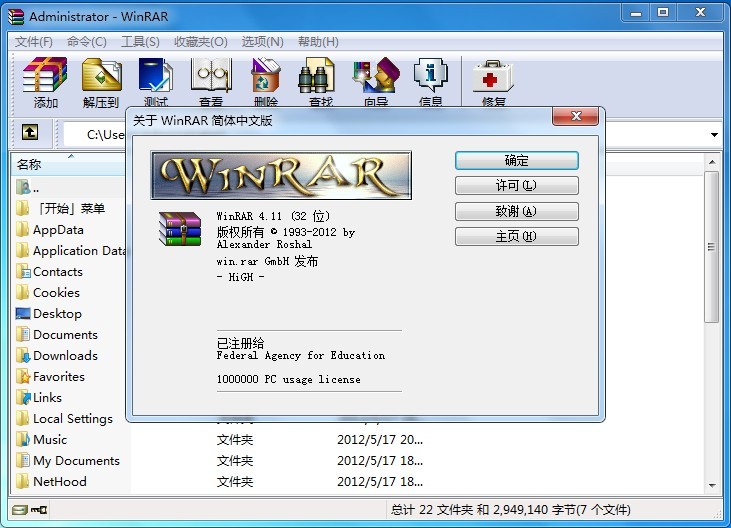Screen dimensions: 731x528
Task: Click the Info (信息) toolbar icon
Action: (x=431, y=77)
